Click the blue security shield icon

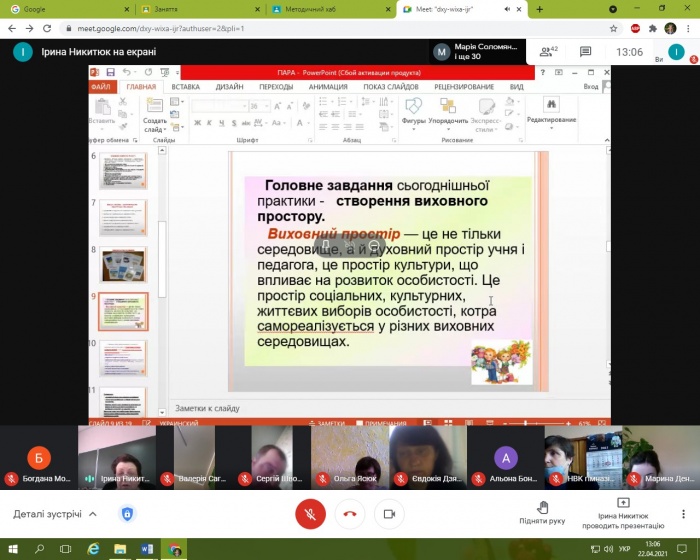pos(127,514)
